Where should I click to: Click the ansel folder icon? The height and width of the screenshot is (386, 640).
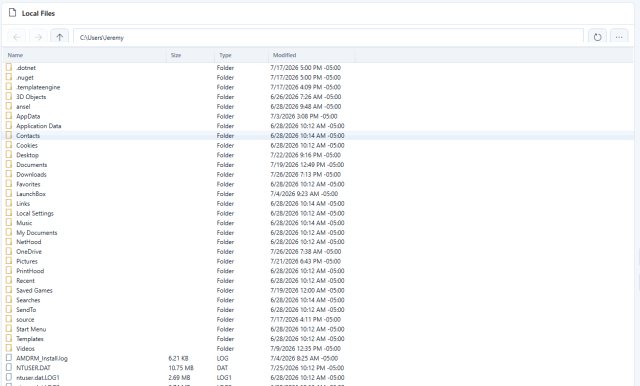[x=9, y=106]
